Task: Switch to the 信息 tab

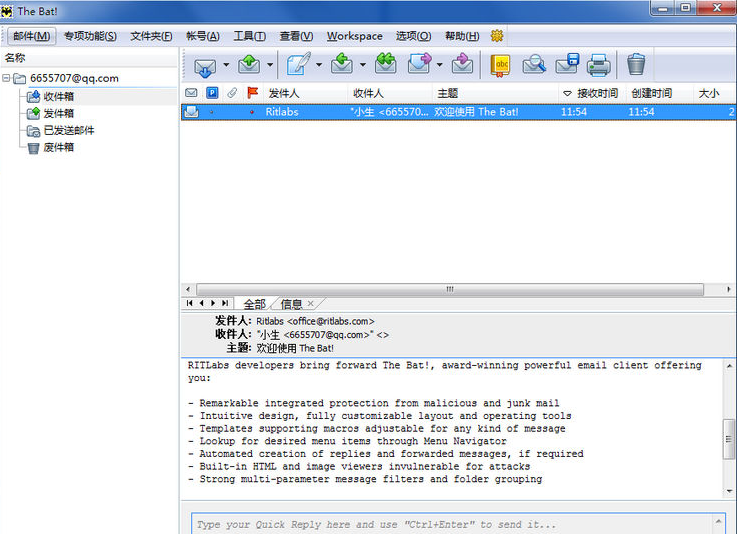Action: (291, 304)
